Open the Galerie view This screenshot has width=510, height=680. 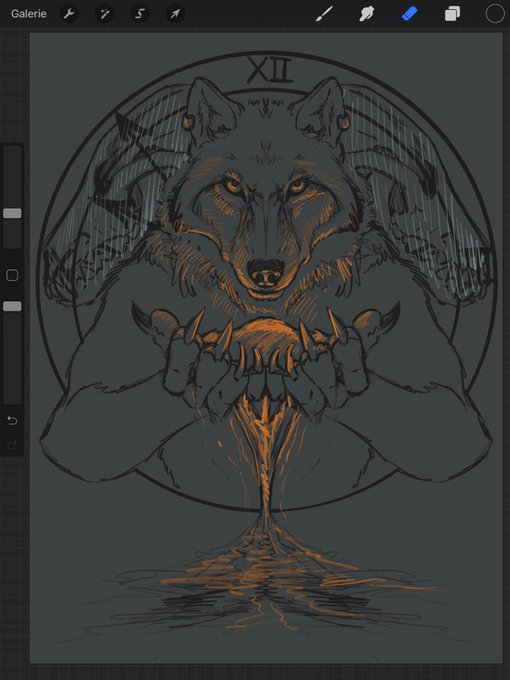(x=29, y=14)
